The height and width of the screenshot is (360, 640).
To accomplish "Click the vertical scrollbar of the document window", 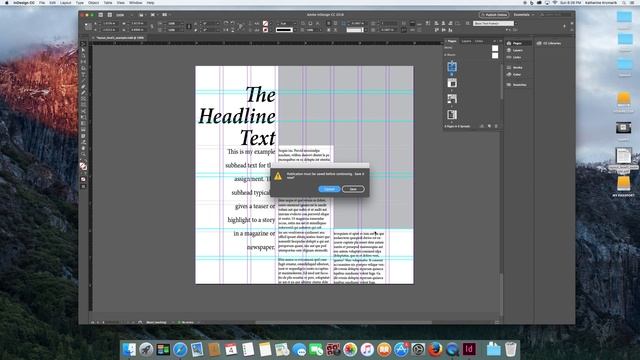I will click(502, 294).
